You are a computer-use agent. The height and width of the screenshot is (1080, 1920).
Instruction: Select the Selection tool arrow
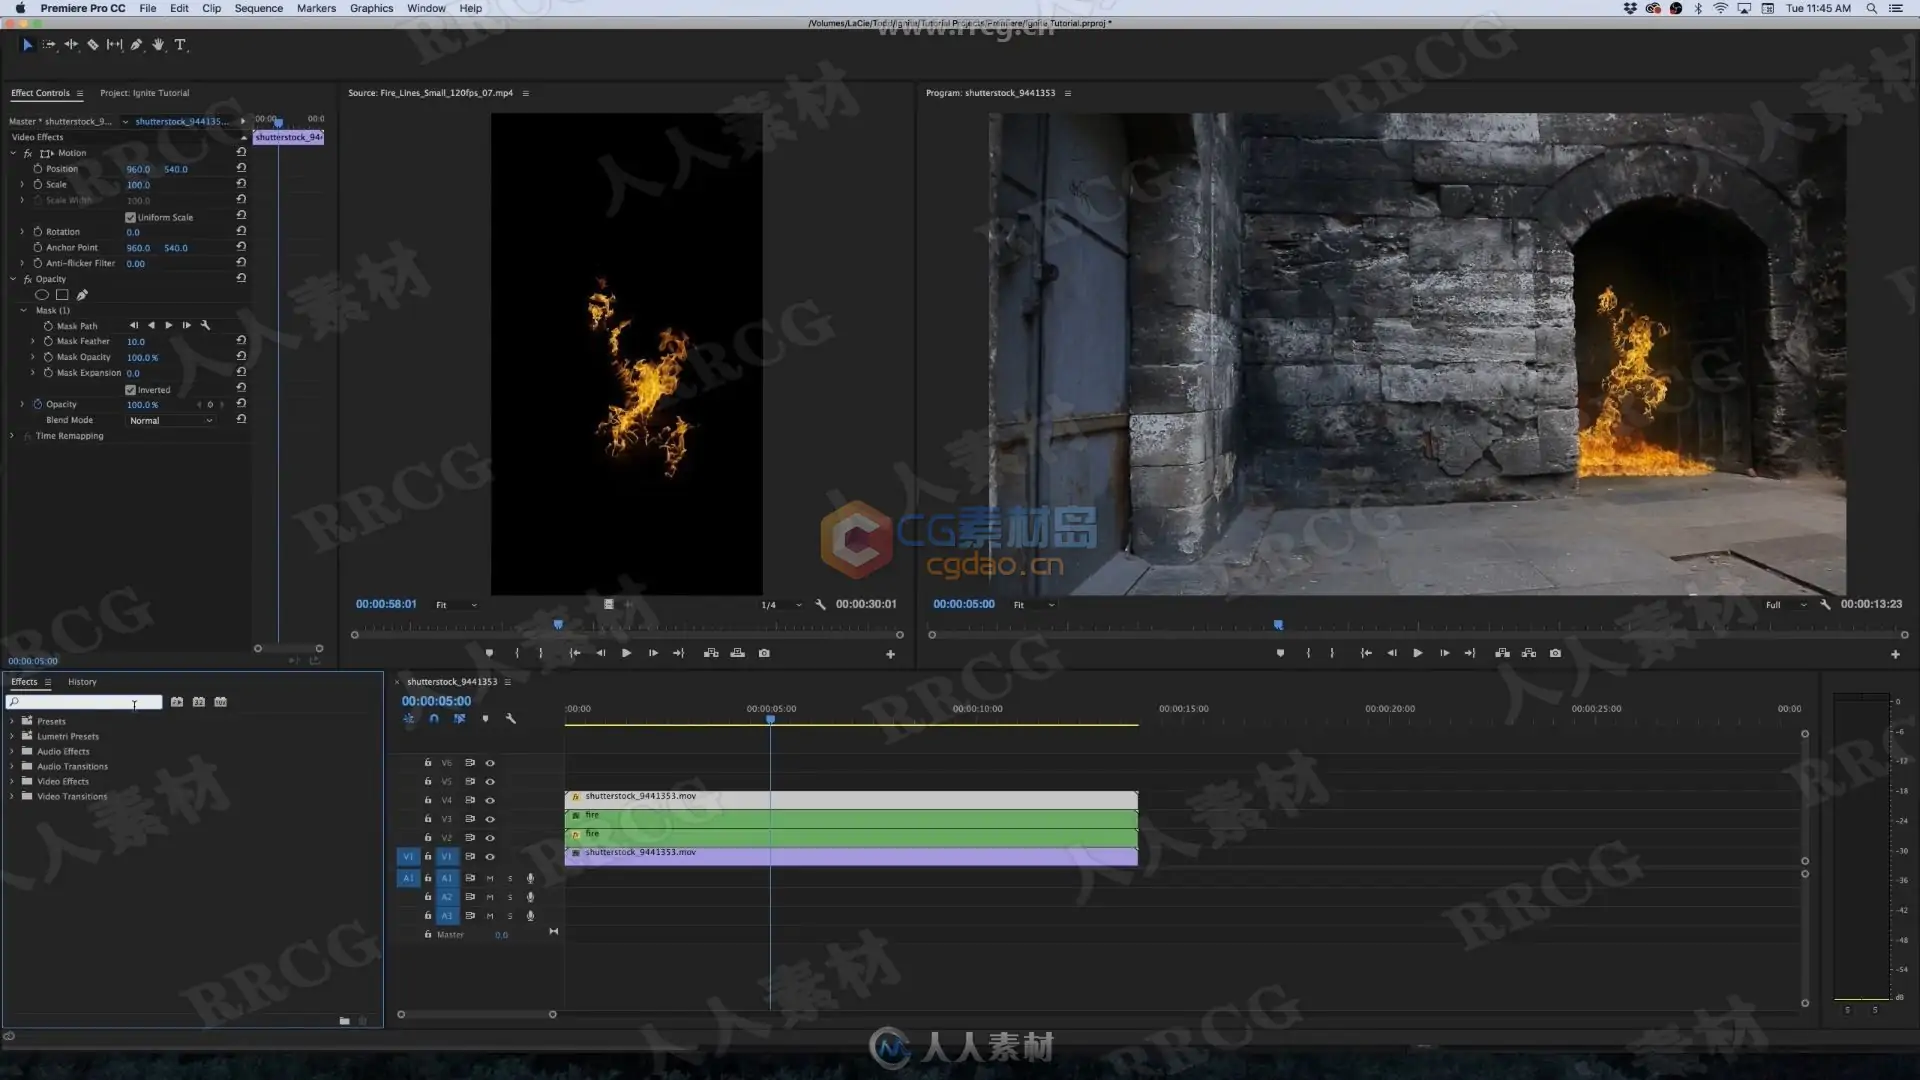click(x=27, y=45)
